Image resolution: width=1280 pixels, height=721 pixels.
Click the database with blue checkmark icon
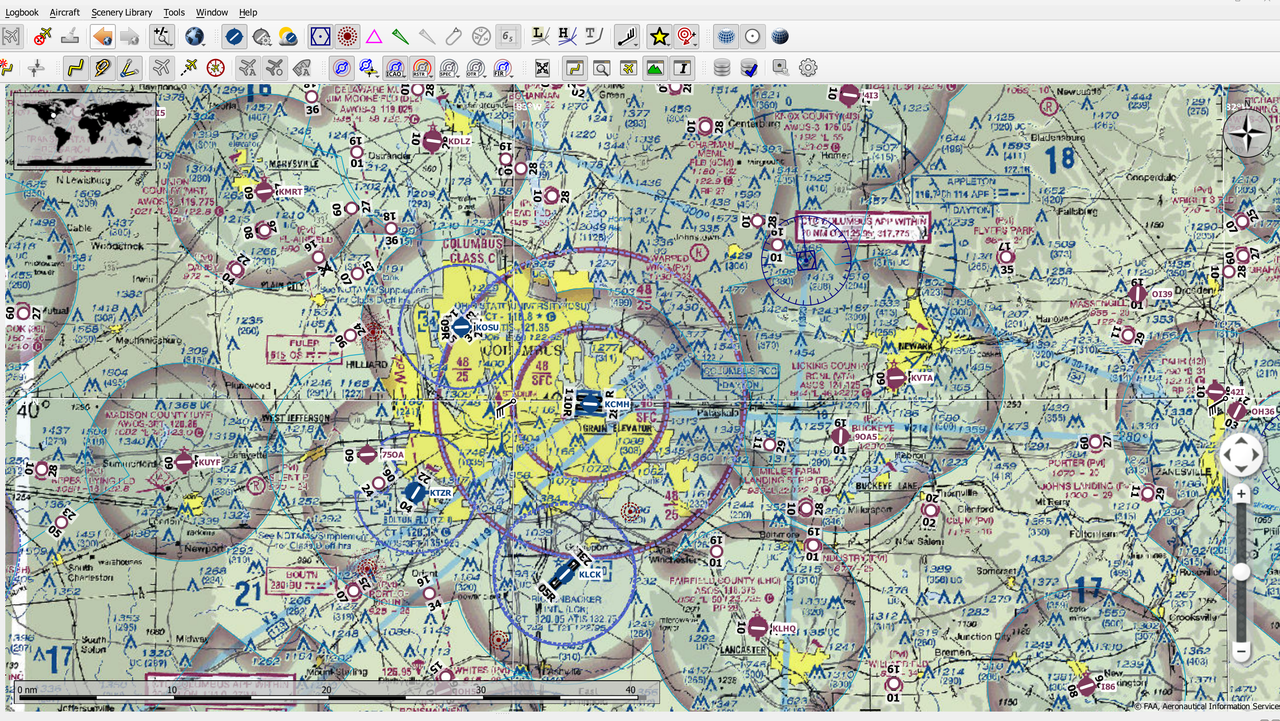(749, 68)
